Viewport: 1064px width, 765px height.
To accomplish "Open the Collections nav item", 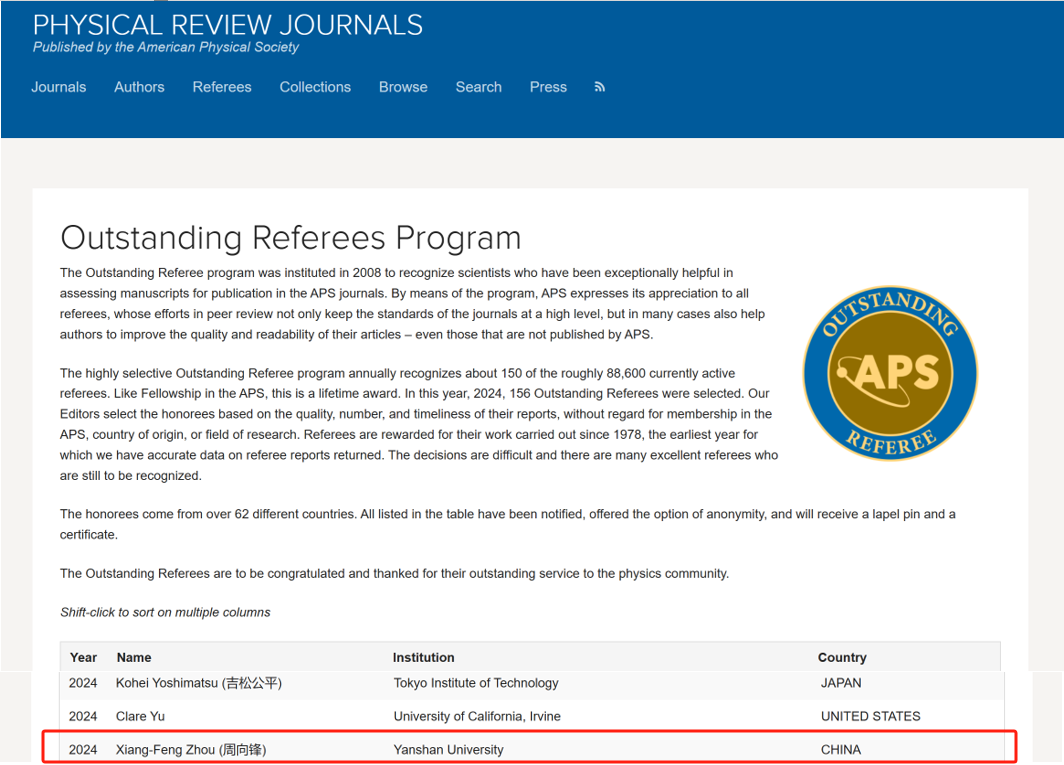I will click(x=315, y=87).
